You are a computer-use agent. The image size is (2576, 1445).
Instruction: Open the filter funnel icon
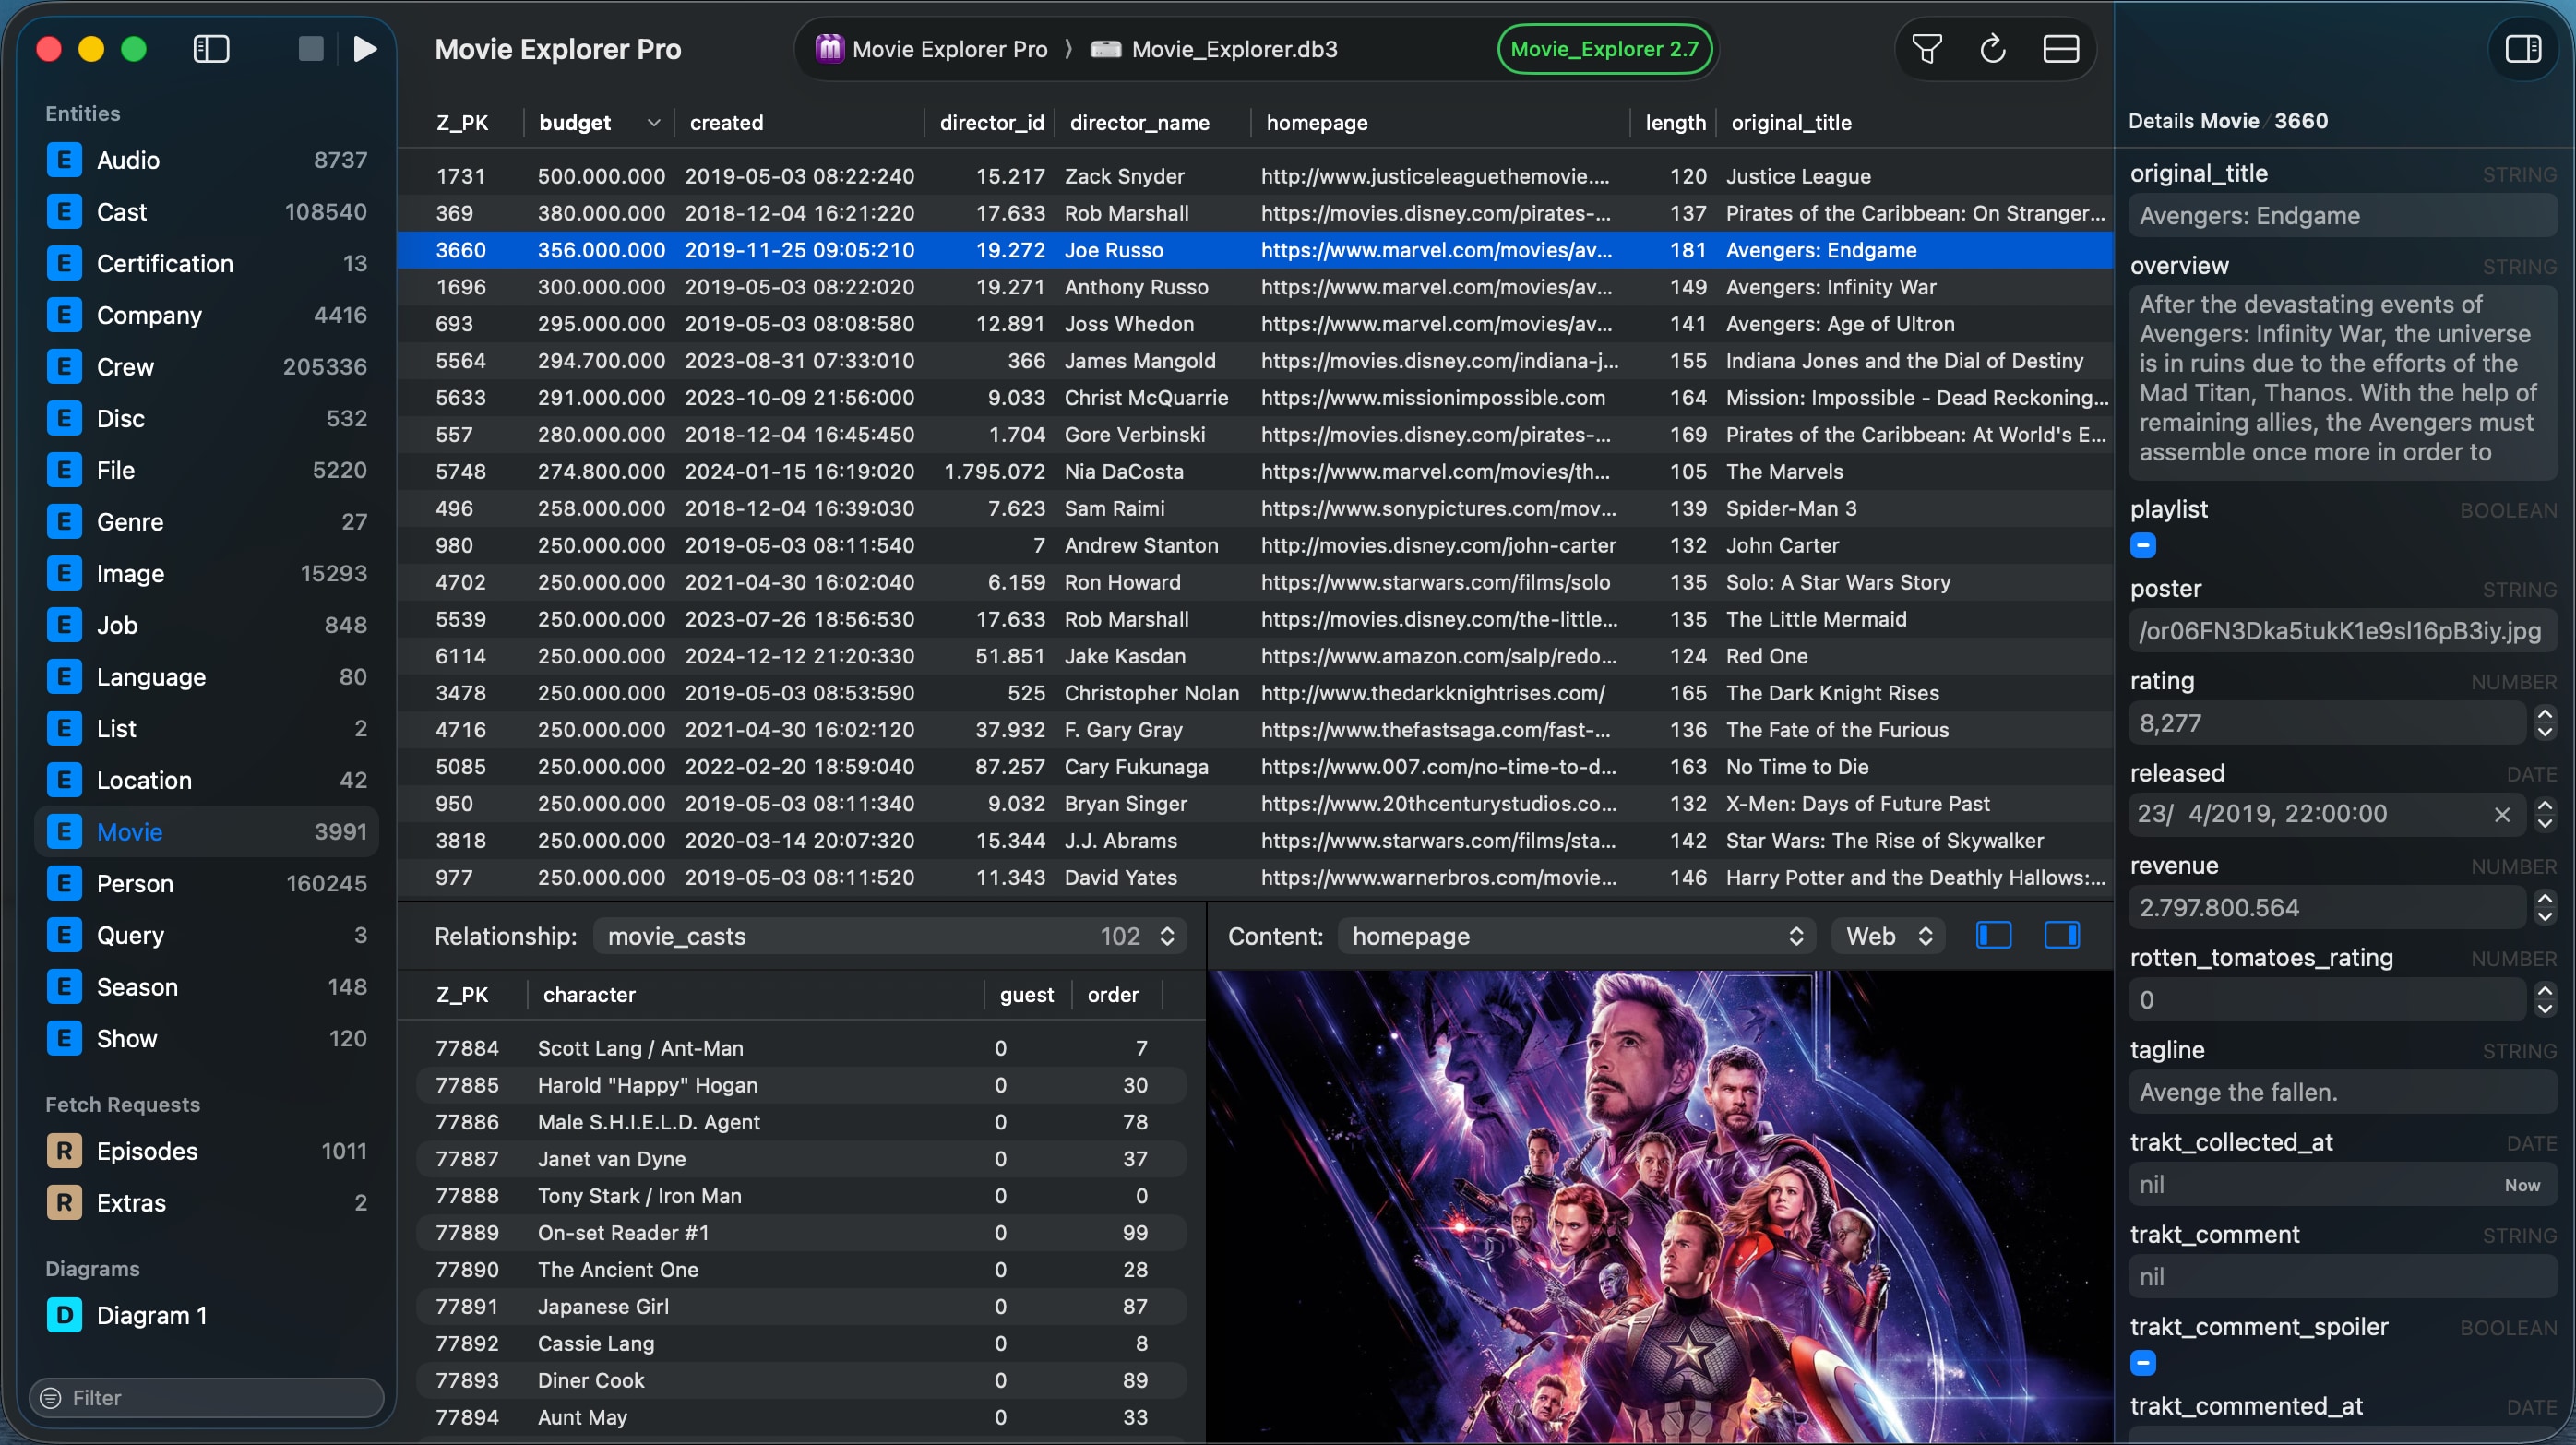1926,49
